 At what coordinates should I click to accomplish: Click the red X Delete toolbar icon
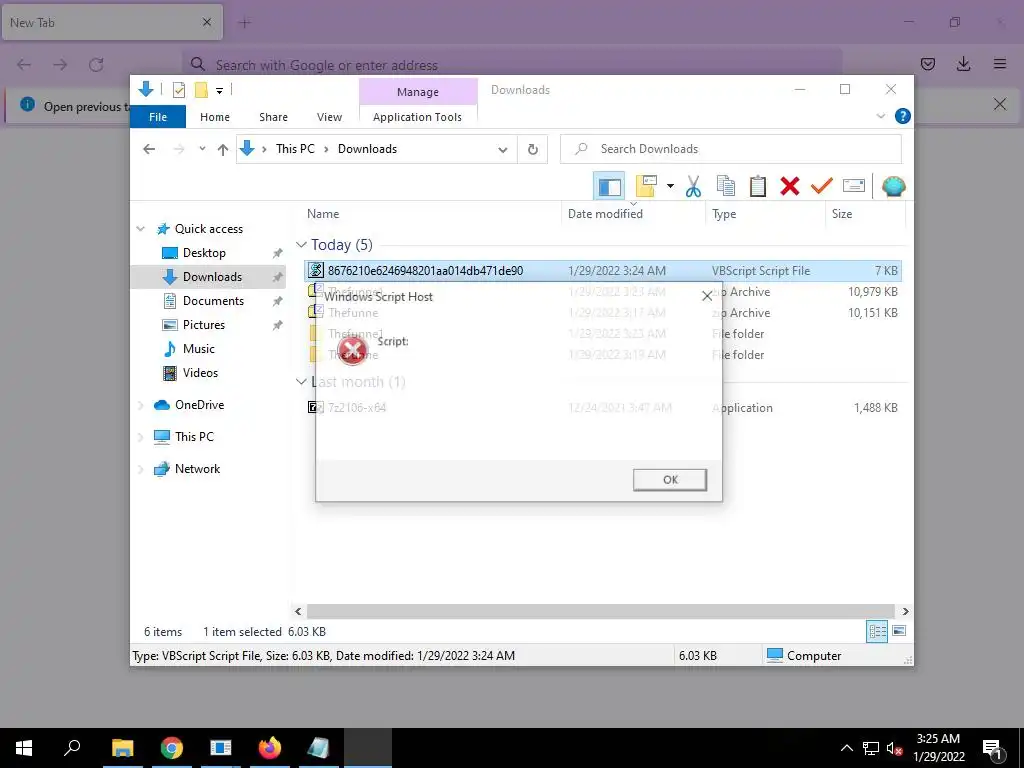(x=790, y=186)
